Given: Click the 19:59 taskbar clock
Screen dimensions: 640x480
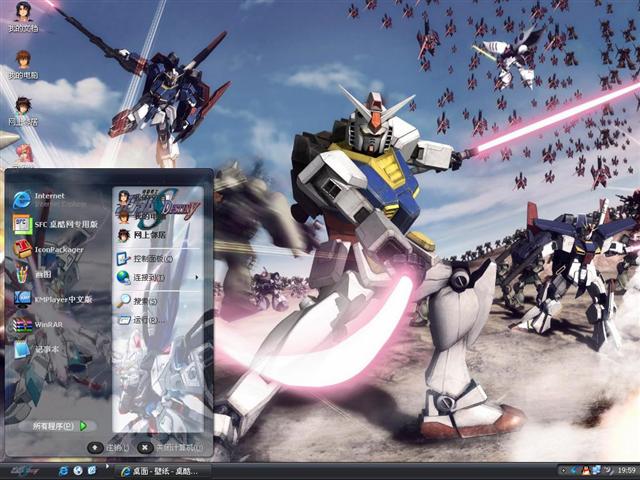Looking at the screenshot, I should (x=626, y=471).
